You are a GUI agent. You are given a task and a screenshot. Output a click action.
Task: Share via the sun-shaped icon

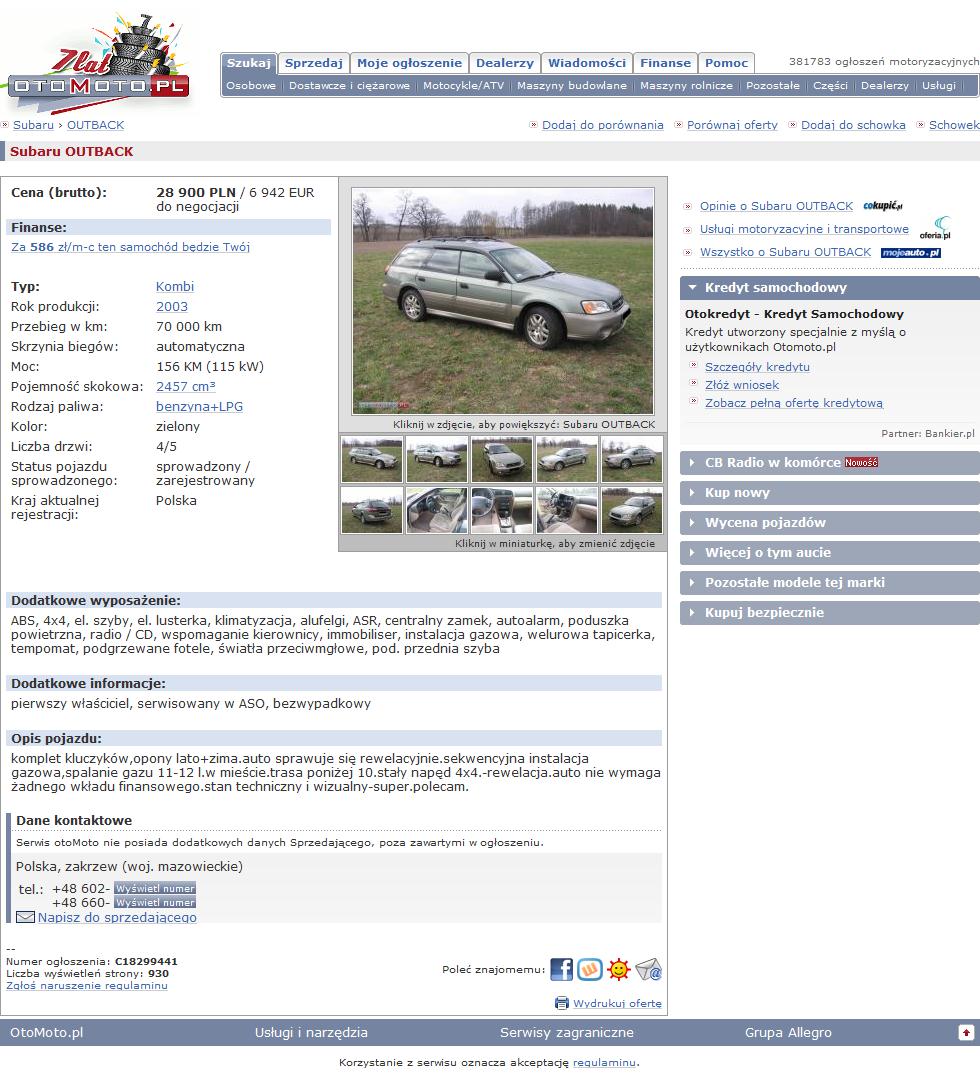(x=618, y=969)
